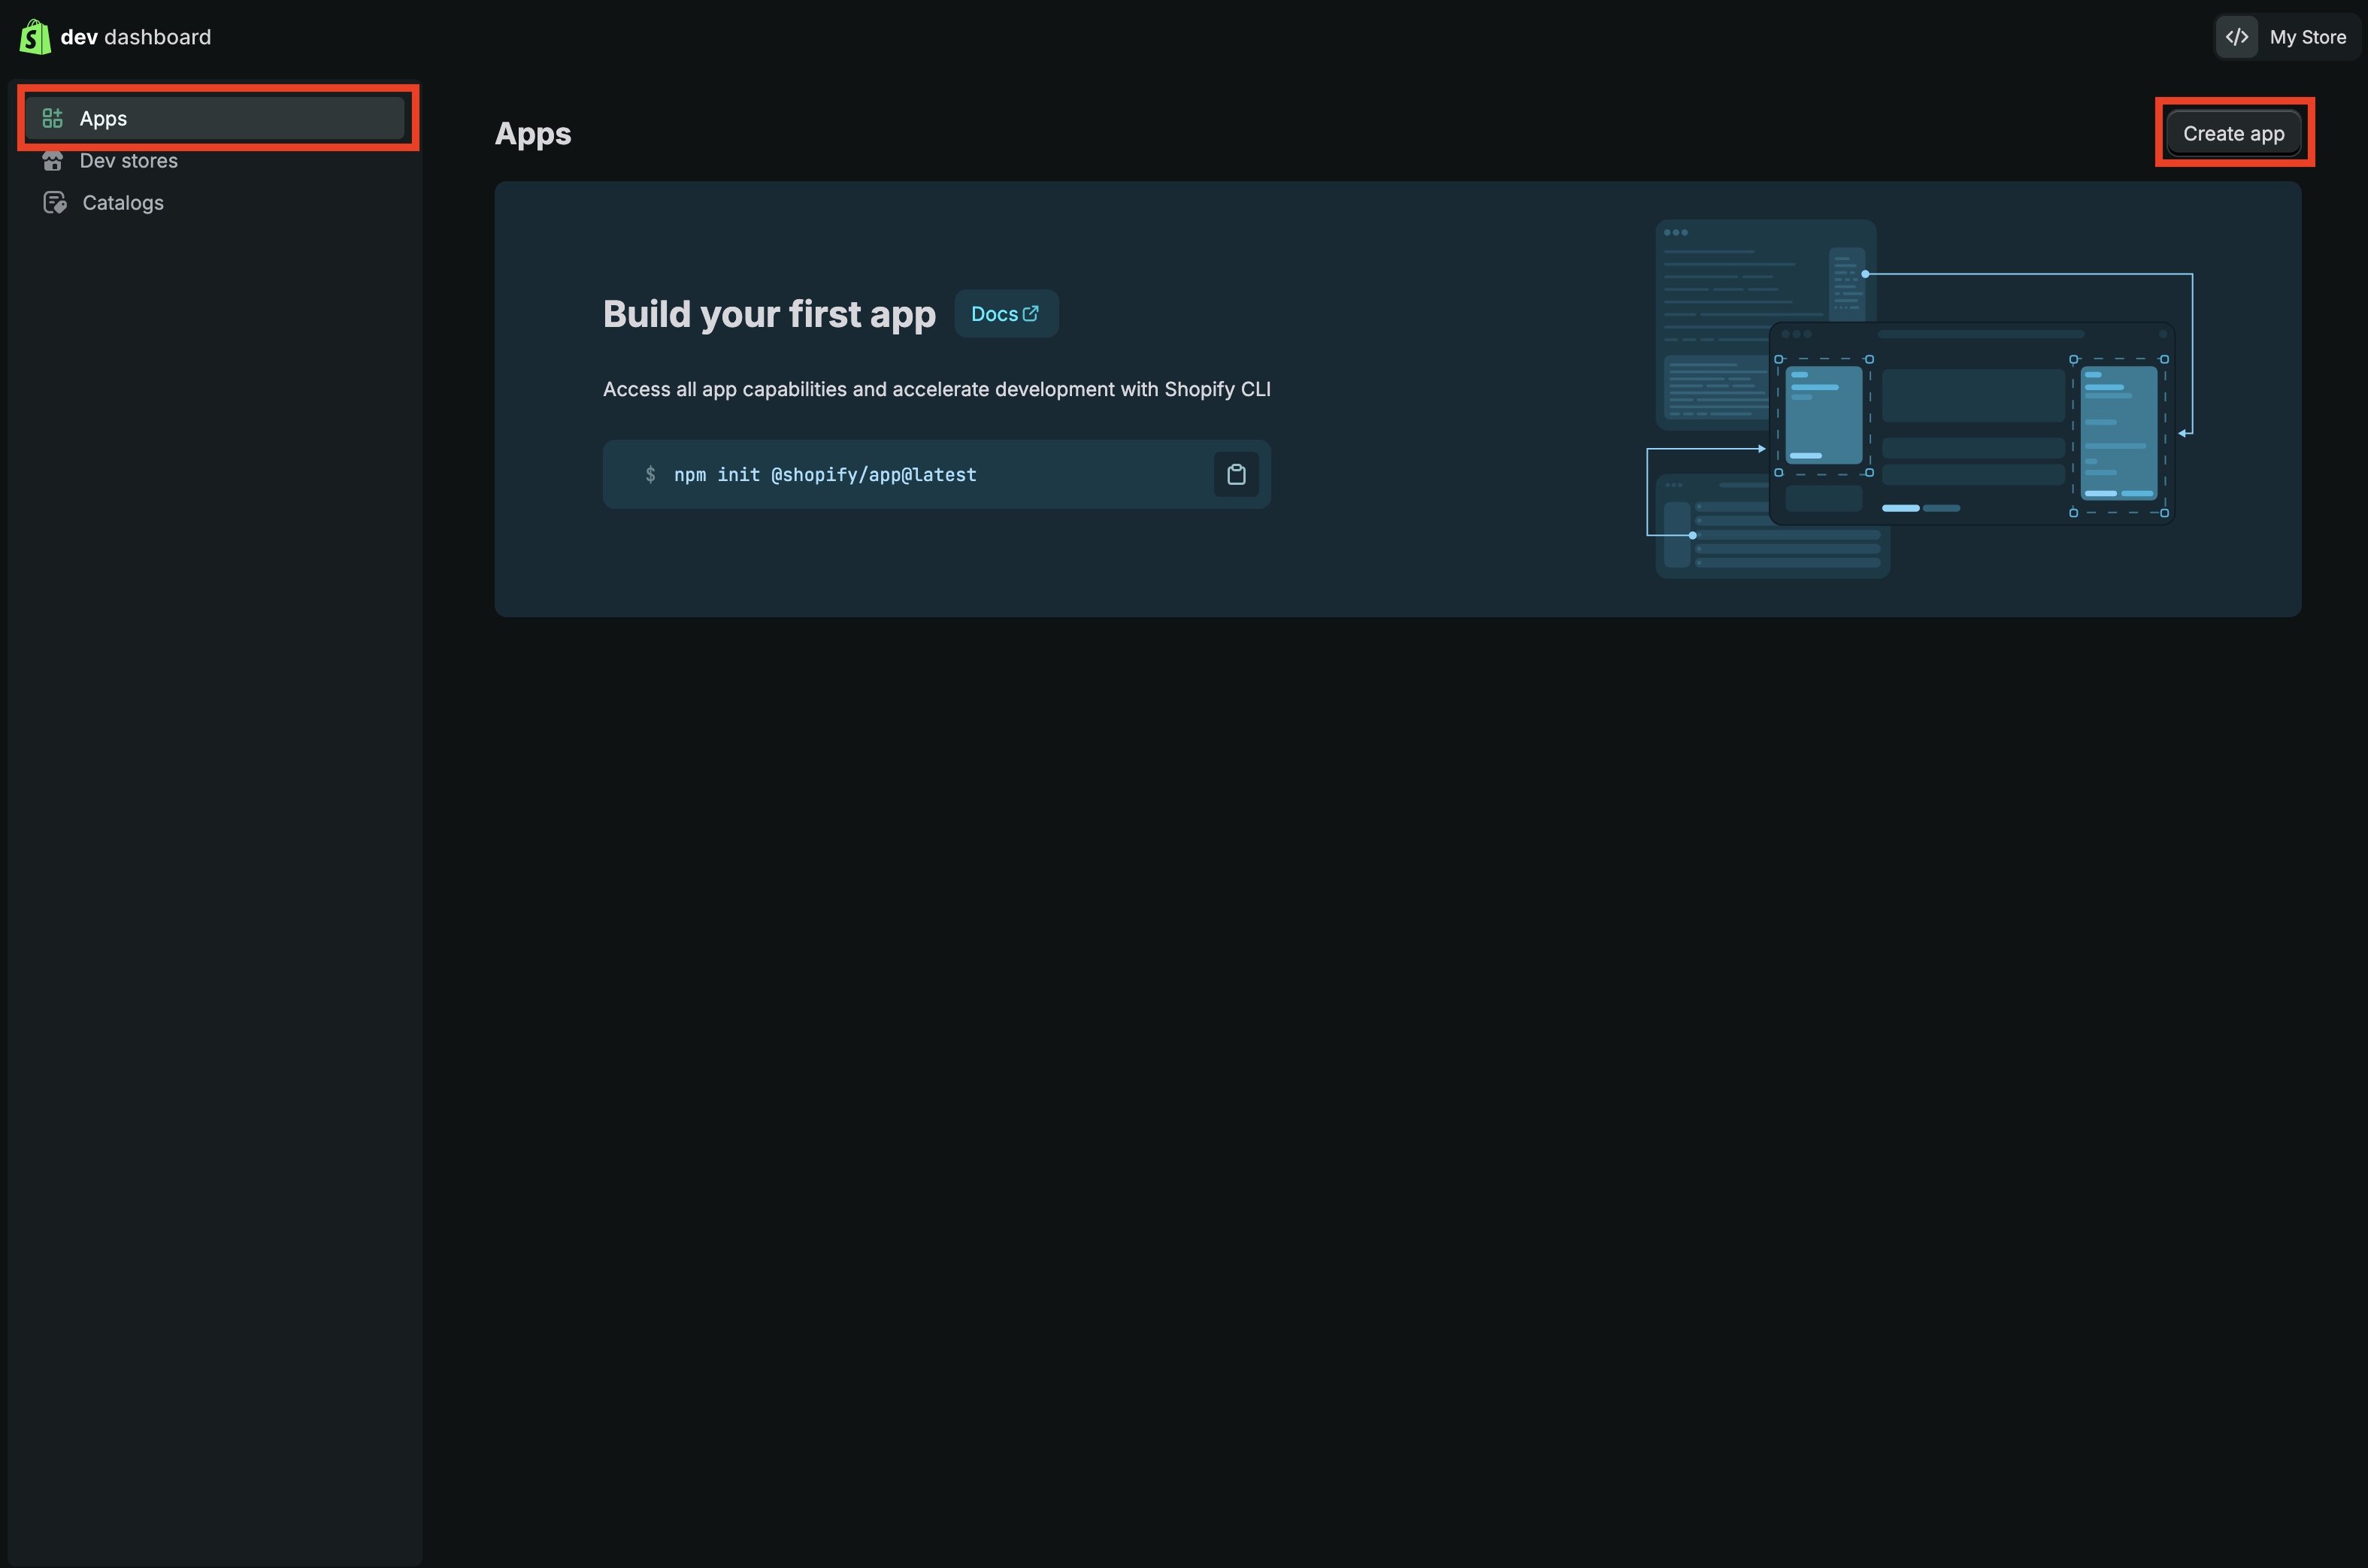Click the Apps page heading
Viewport: 2368px width, 1568px height.
pos(532,133)
